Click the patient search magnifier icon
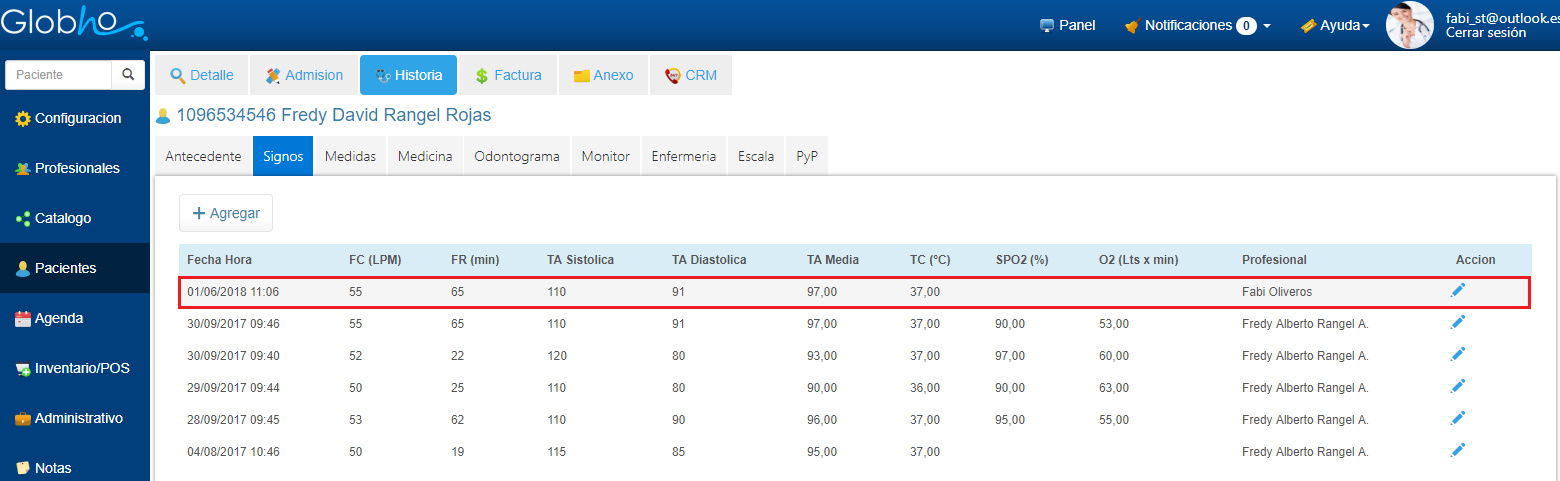Screen dimensions: 1560x481 coord(128,75)
